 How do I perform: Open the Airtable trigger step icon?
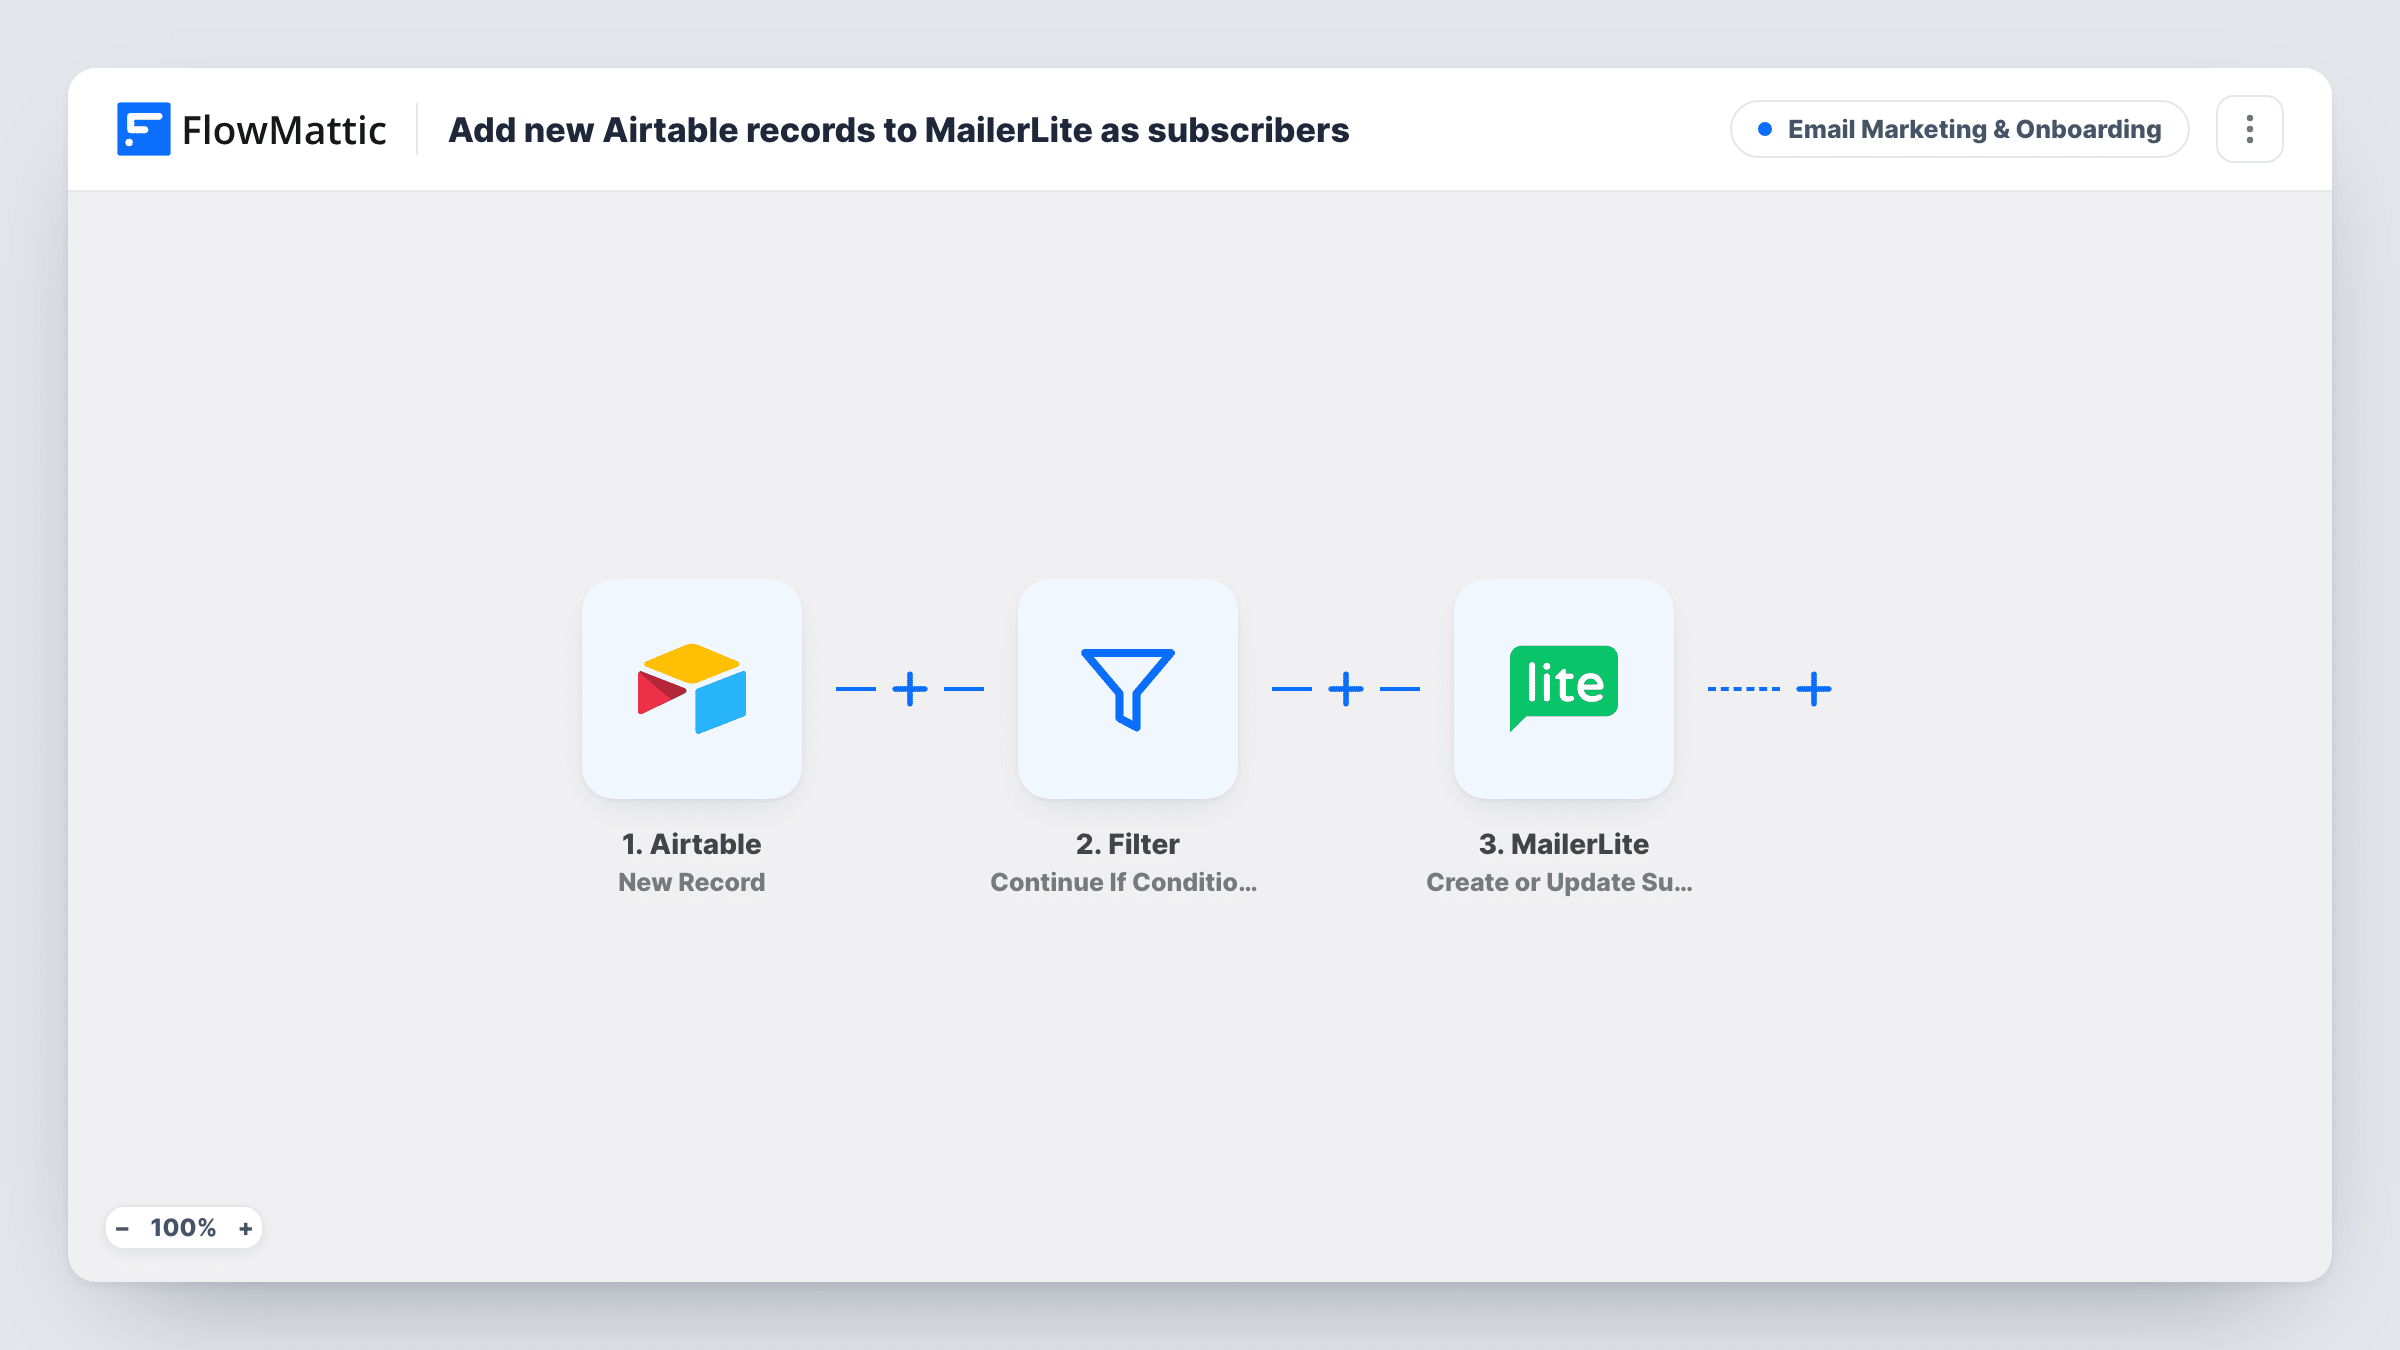click(692, 689)
